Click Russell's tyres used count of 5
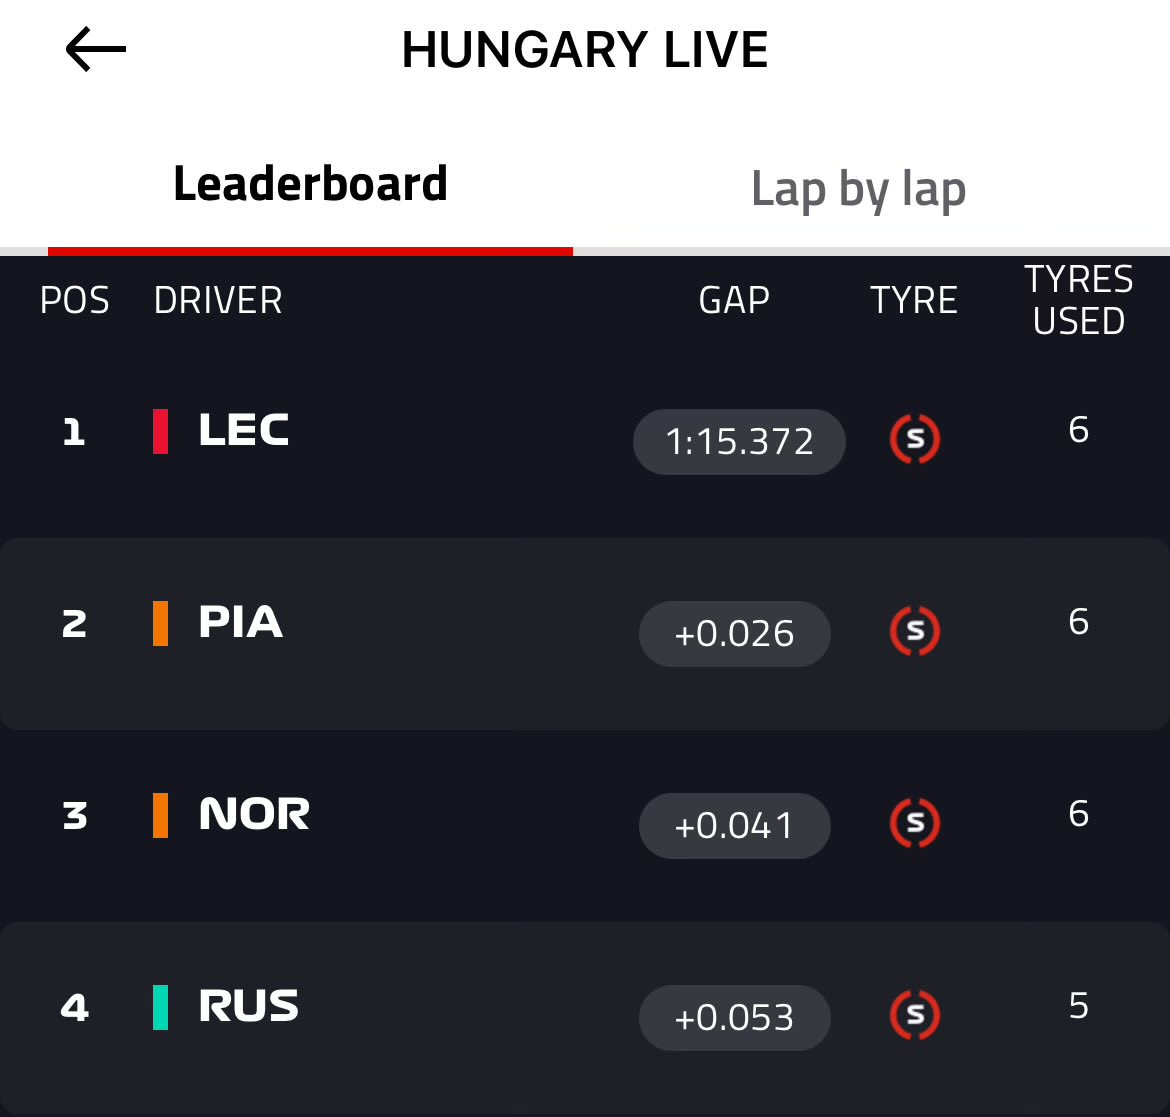The width and height of the screenshot is (1170, 1117). (x=1078, y=1006)
